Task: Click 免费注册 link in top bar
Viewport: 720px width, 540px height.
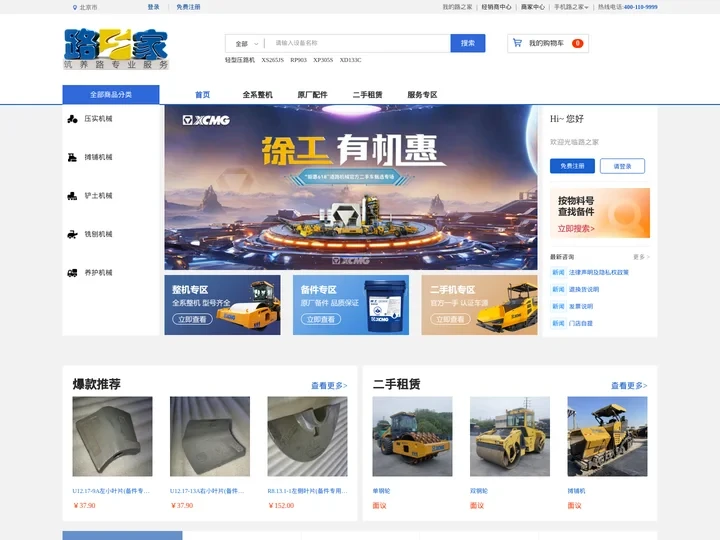Action: point(188,7)
